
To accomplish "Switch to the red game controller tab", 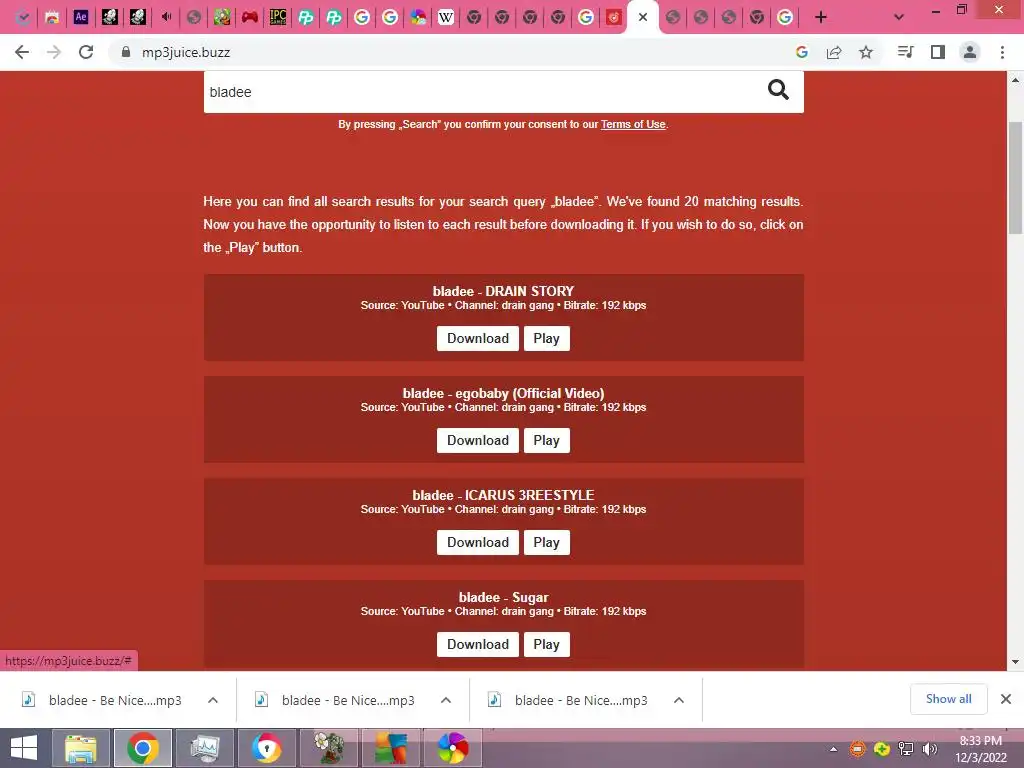I will [249, 18].
